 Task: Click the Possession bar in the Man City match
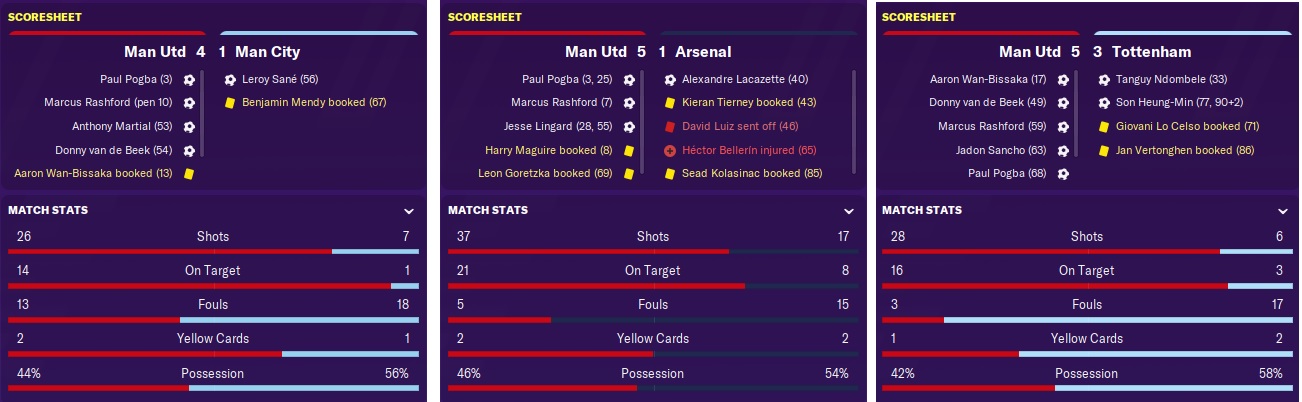212,387
